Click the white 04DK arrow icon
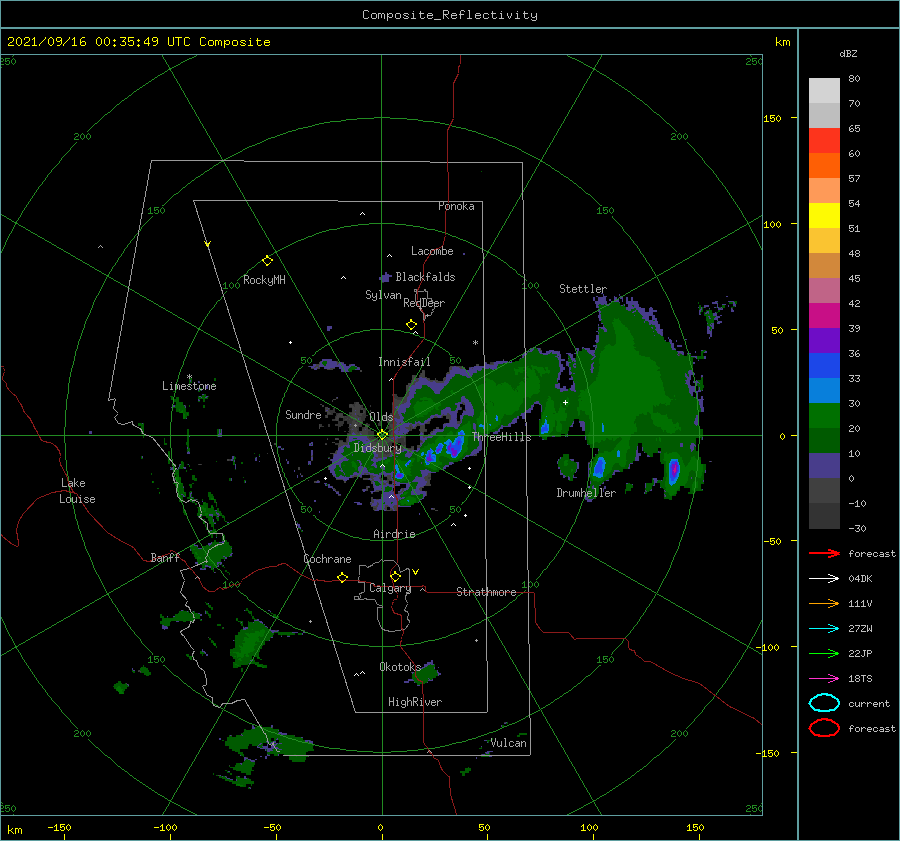 coord(824,579)
